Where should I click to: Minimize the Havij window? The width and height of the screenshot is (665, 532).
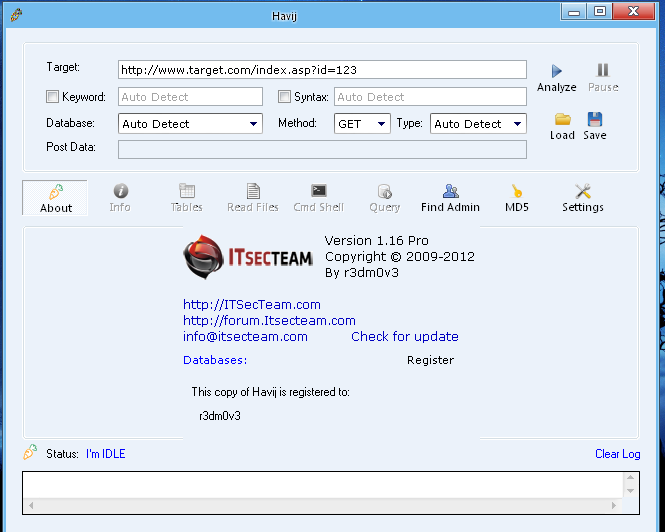click(574, 11)
